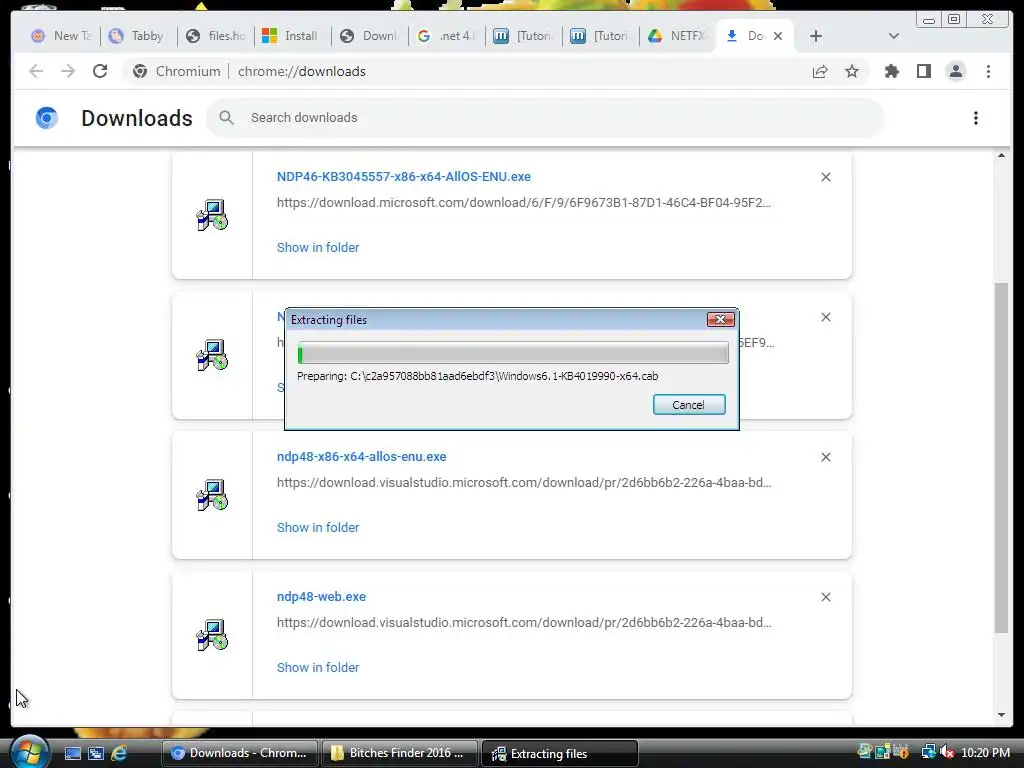Click the Chromium logo beside Downloads title
Viewport: 1024px width, 768px height.
click(x=46, y=118)
